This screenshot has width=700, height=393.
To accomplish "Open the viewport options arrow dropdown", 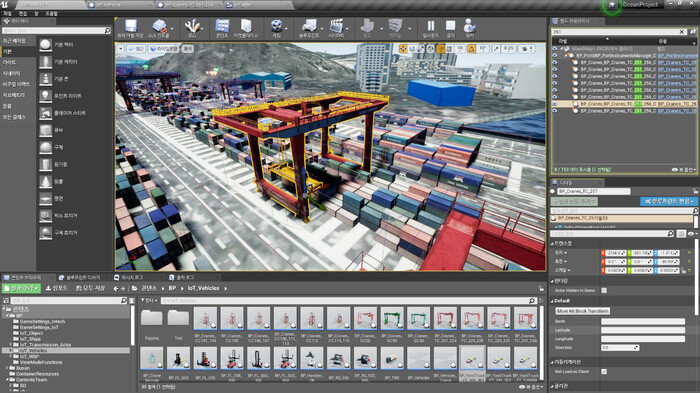I will 121,49.
